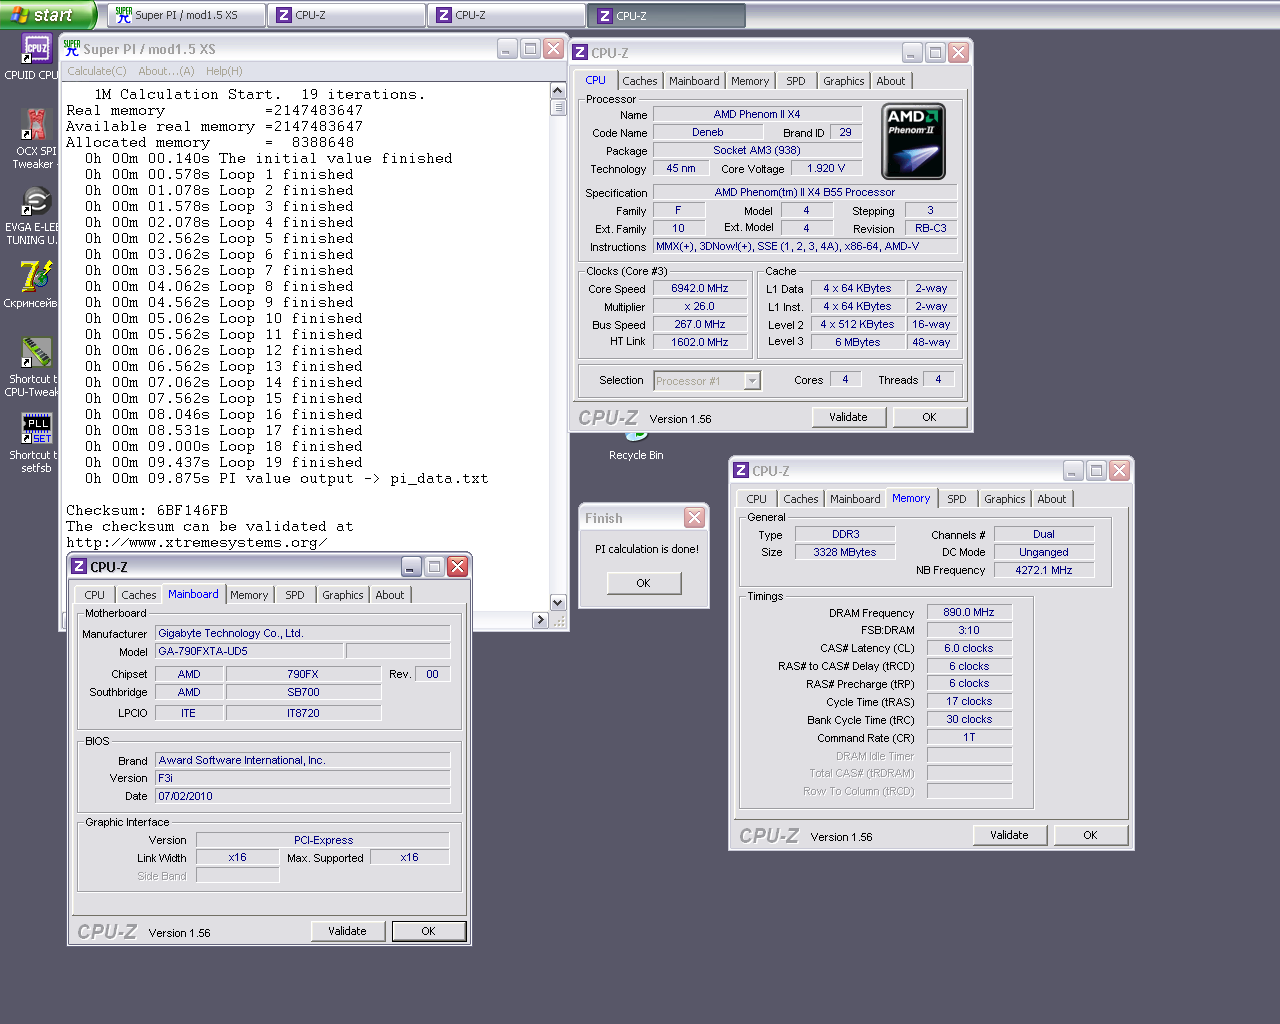Screen dimensions: 1280x1024
Task: Click OK in the CPU-Z CPU window
Action: coord(929,417)
